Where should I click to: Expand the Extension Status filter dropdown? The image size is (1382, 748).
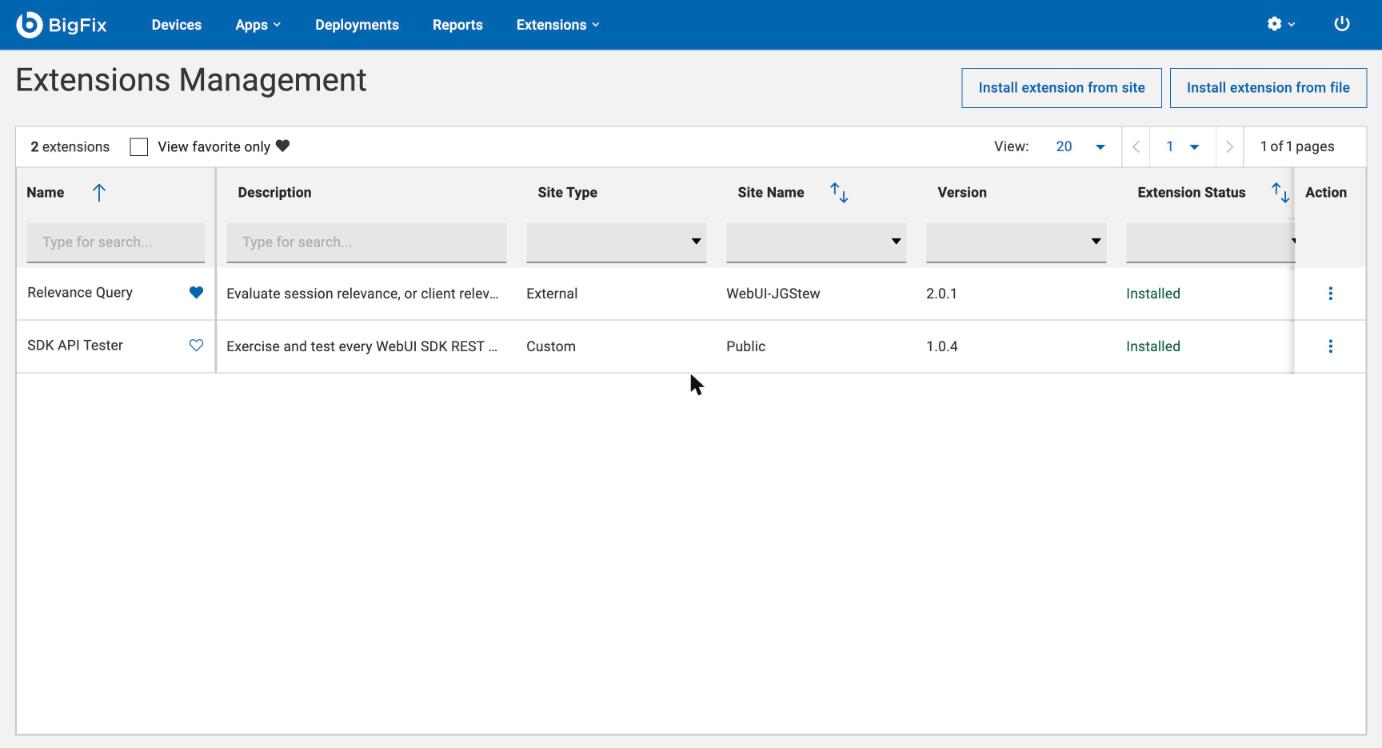coord(1210,242)
